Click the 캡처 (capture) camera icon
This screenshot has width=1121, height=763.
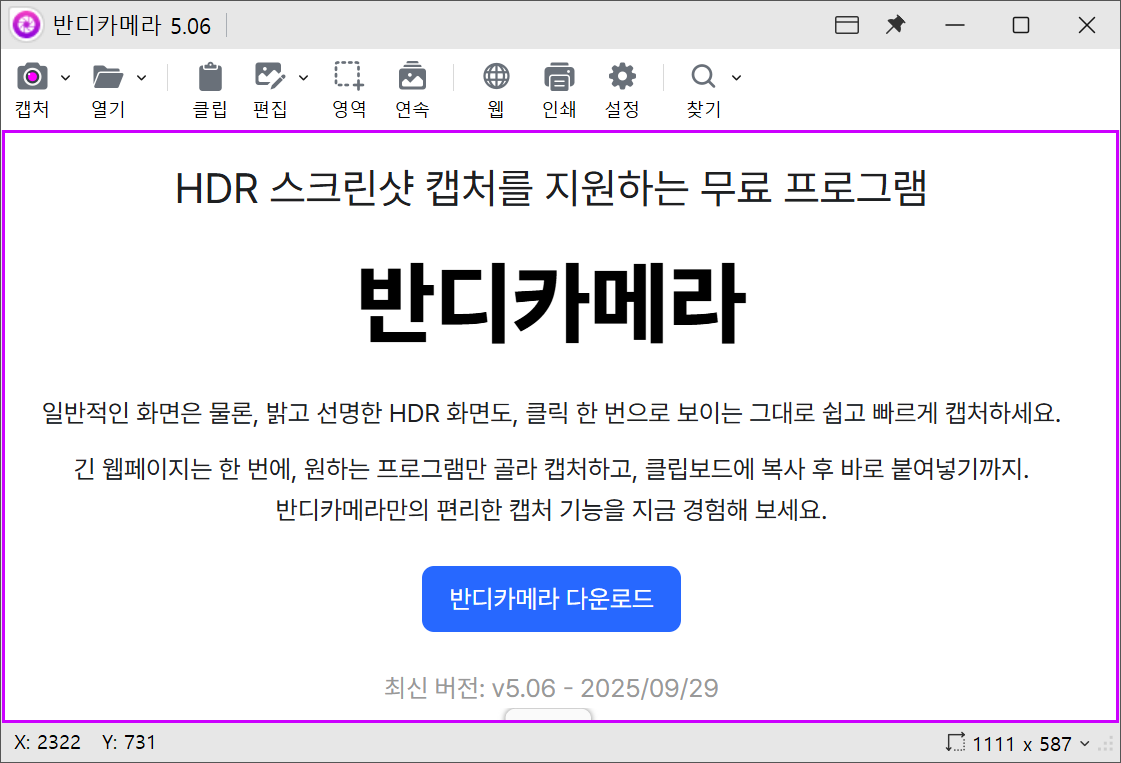tap(32, 77)
